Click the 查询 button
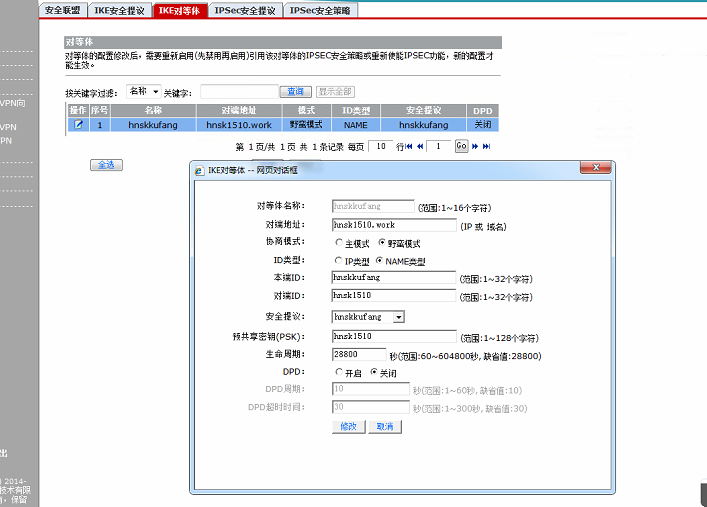The width and height of the screenshot is (707, 507). [x=295, y=92]
